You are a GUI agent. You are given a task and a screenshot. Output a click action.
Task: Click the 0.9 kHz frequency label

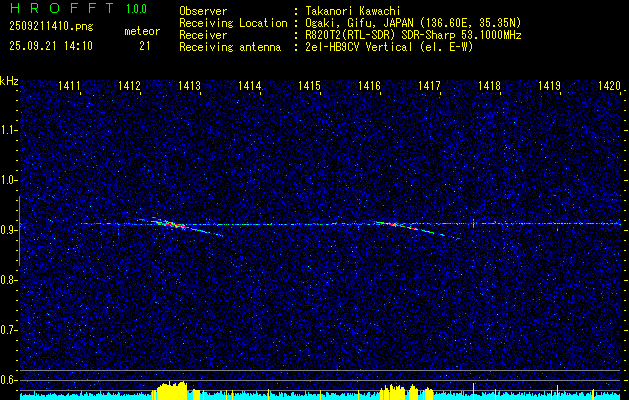point(7,230)
